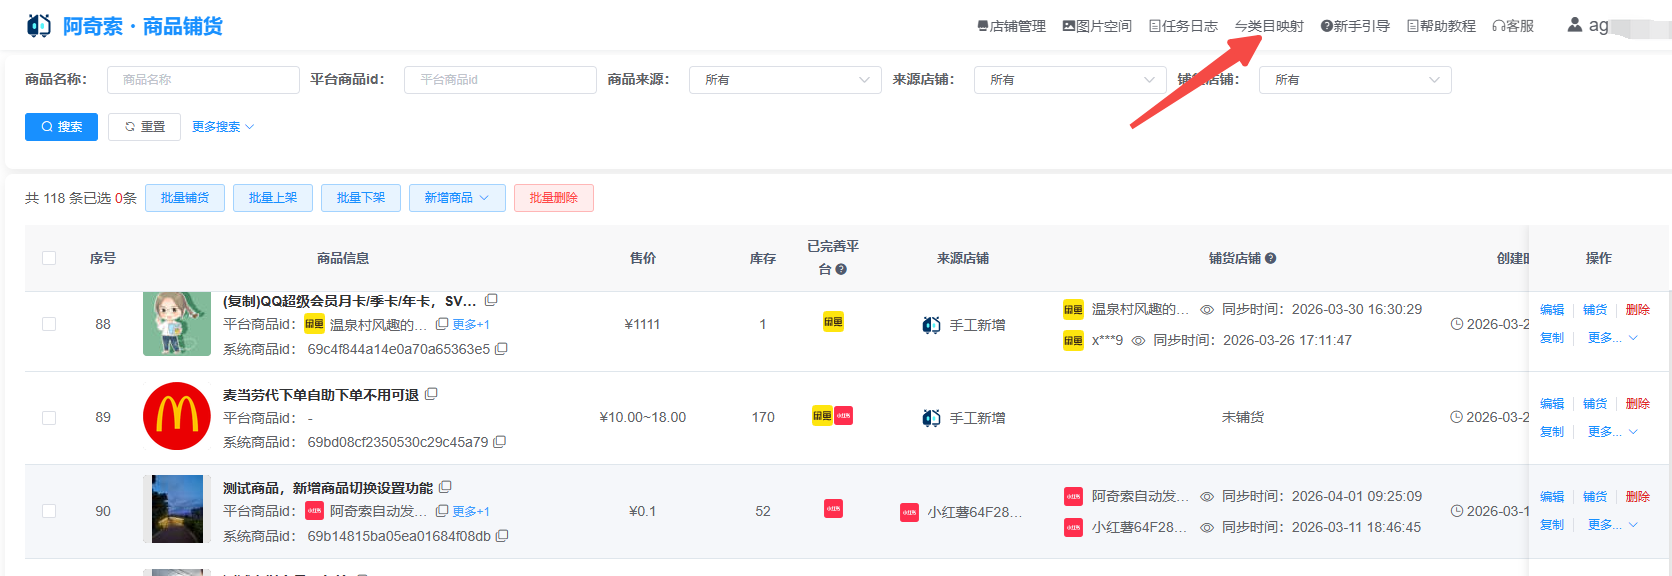Expand 更多搜索 options
This screenshot has width=1672, height=576.
[x=223, y=127]
